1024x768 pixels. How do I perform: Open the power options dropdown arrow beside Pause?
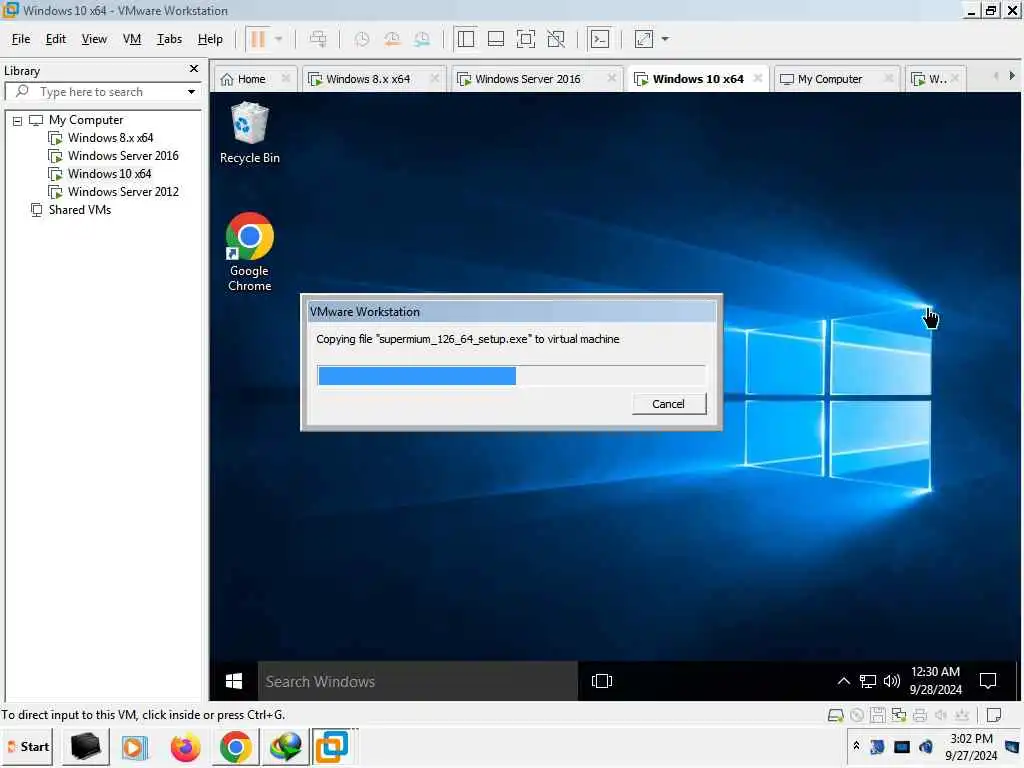pos(279,39)
